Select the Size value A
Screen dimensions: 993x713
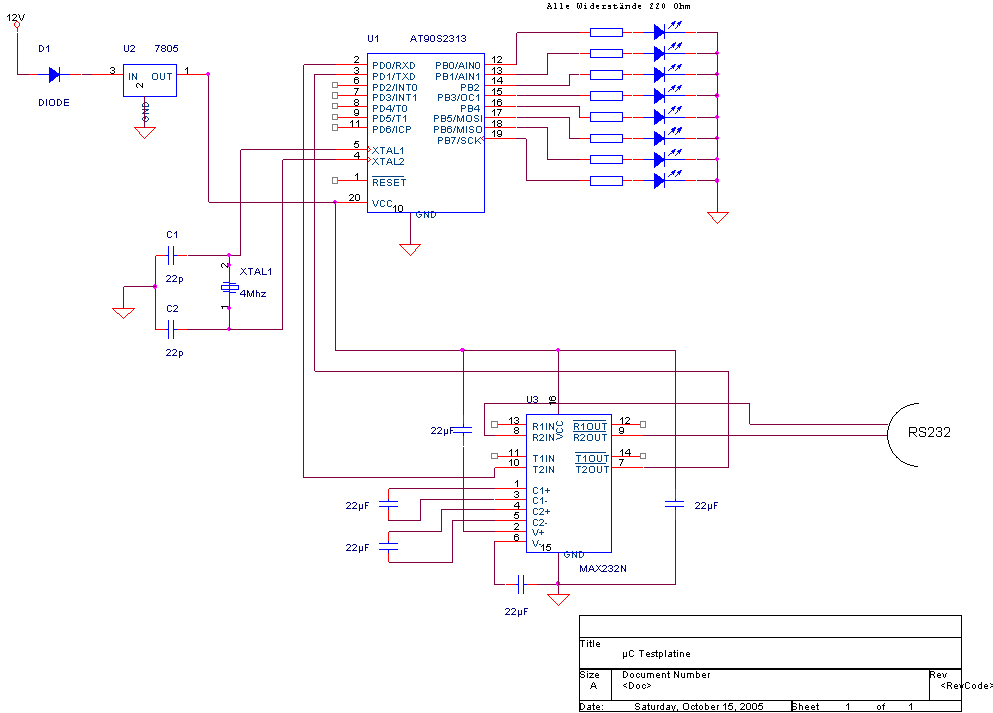593,686
